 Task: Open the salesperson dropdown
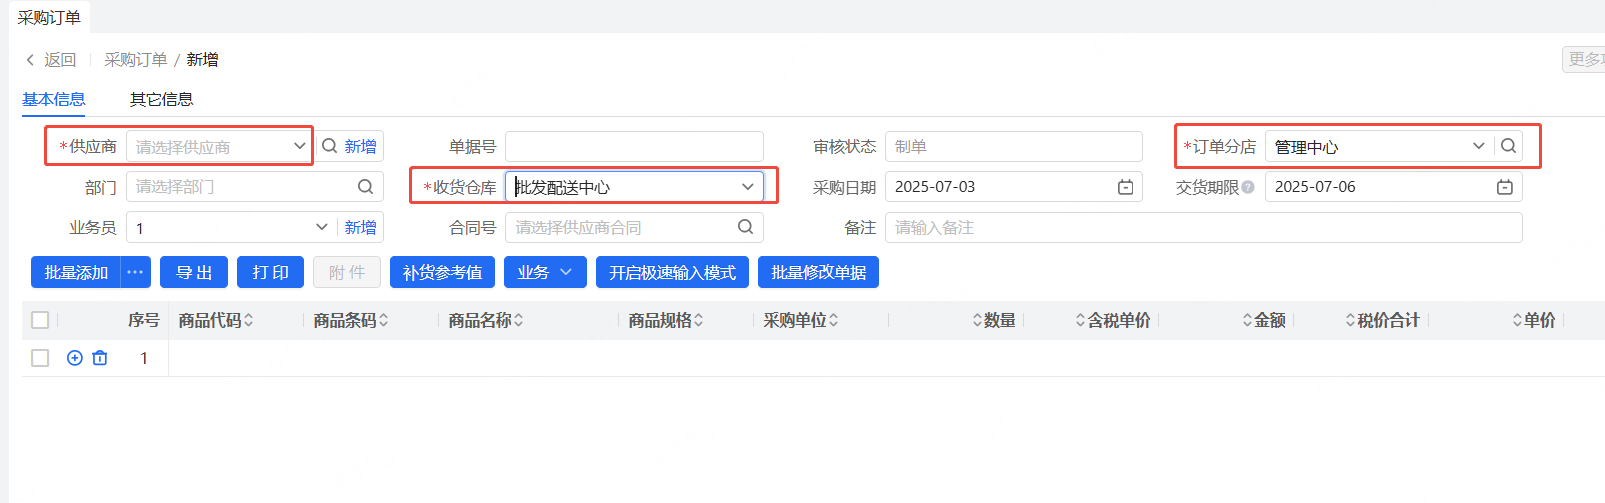[321, 227]
